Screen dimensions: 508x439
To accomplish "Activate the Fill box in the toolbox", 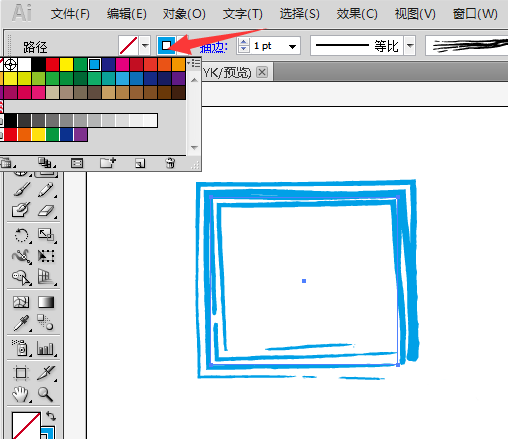I will [x=26, y=425].
